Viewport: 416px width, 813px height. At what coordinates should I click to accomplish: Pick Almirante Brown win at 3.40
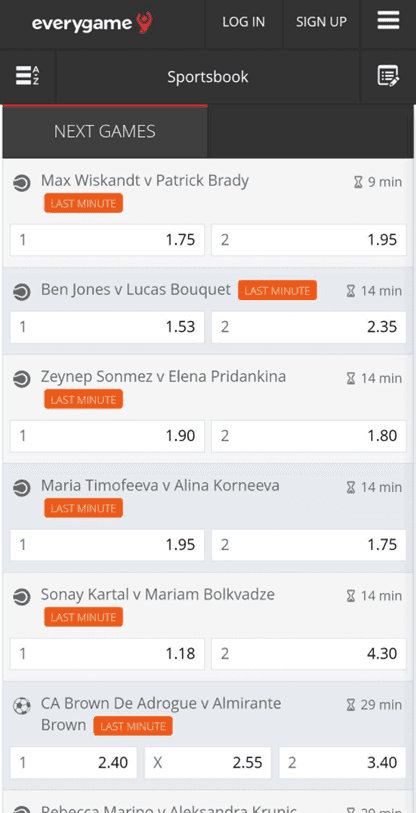pyautogui.click(x=343, y=763)
